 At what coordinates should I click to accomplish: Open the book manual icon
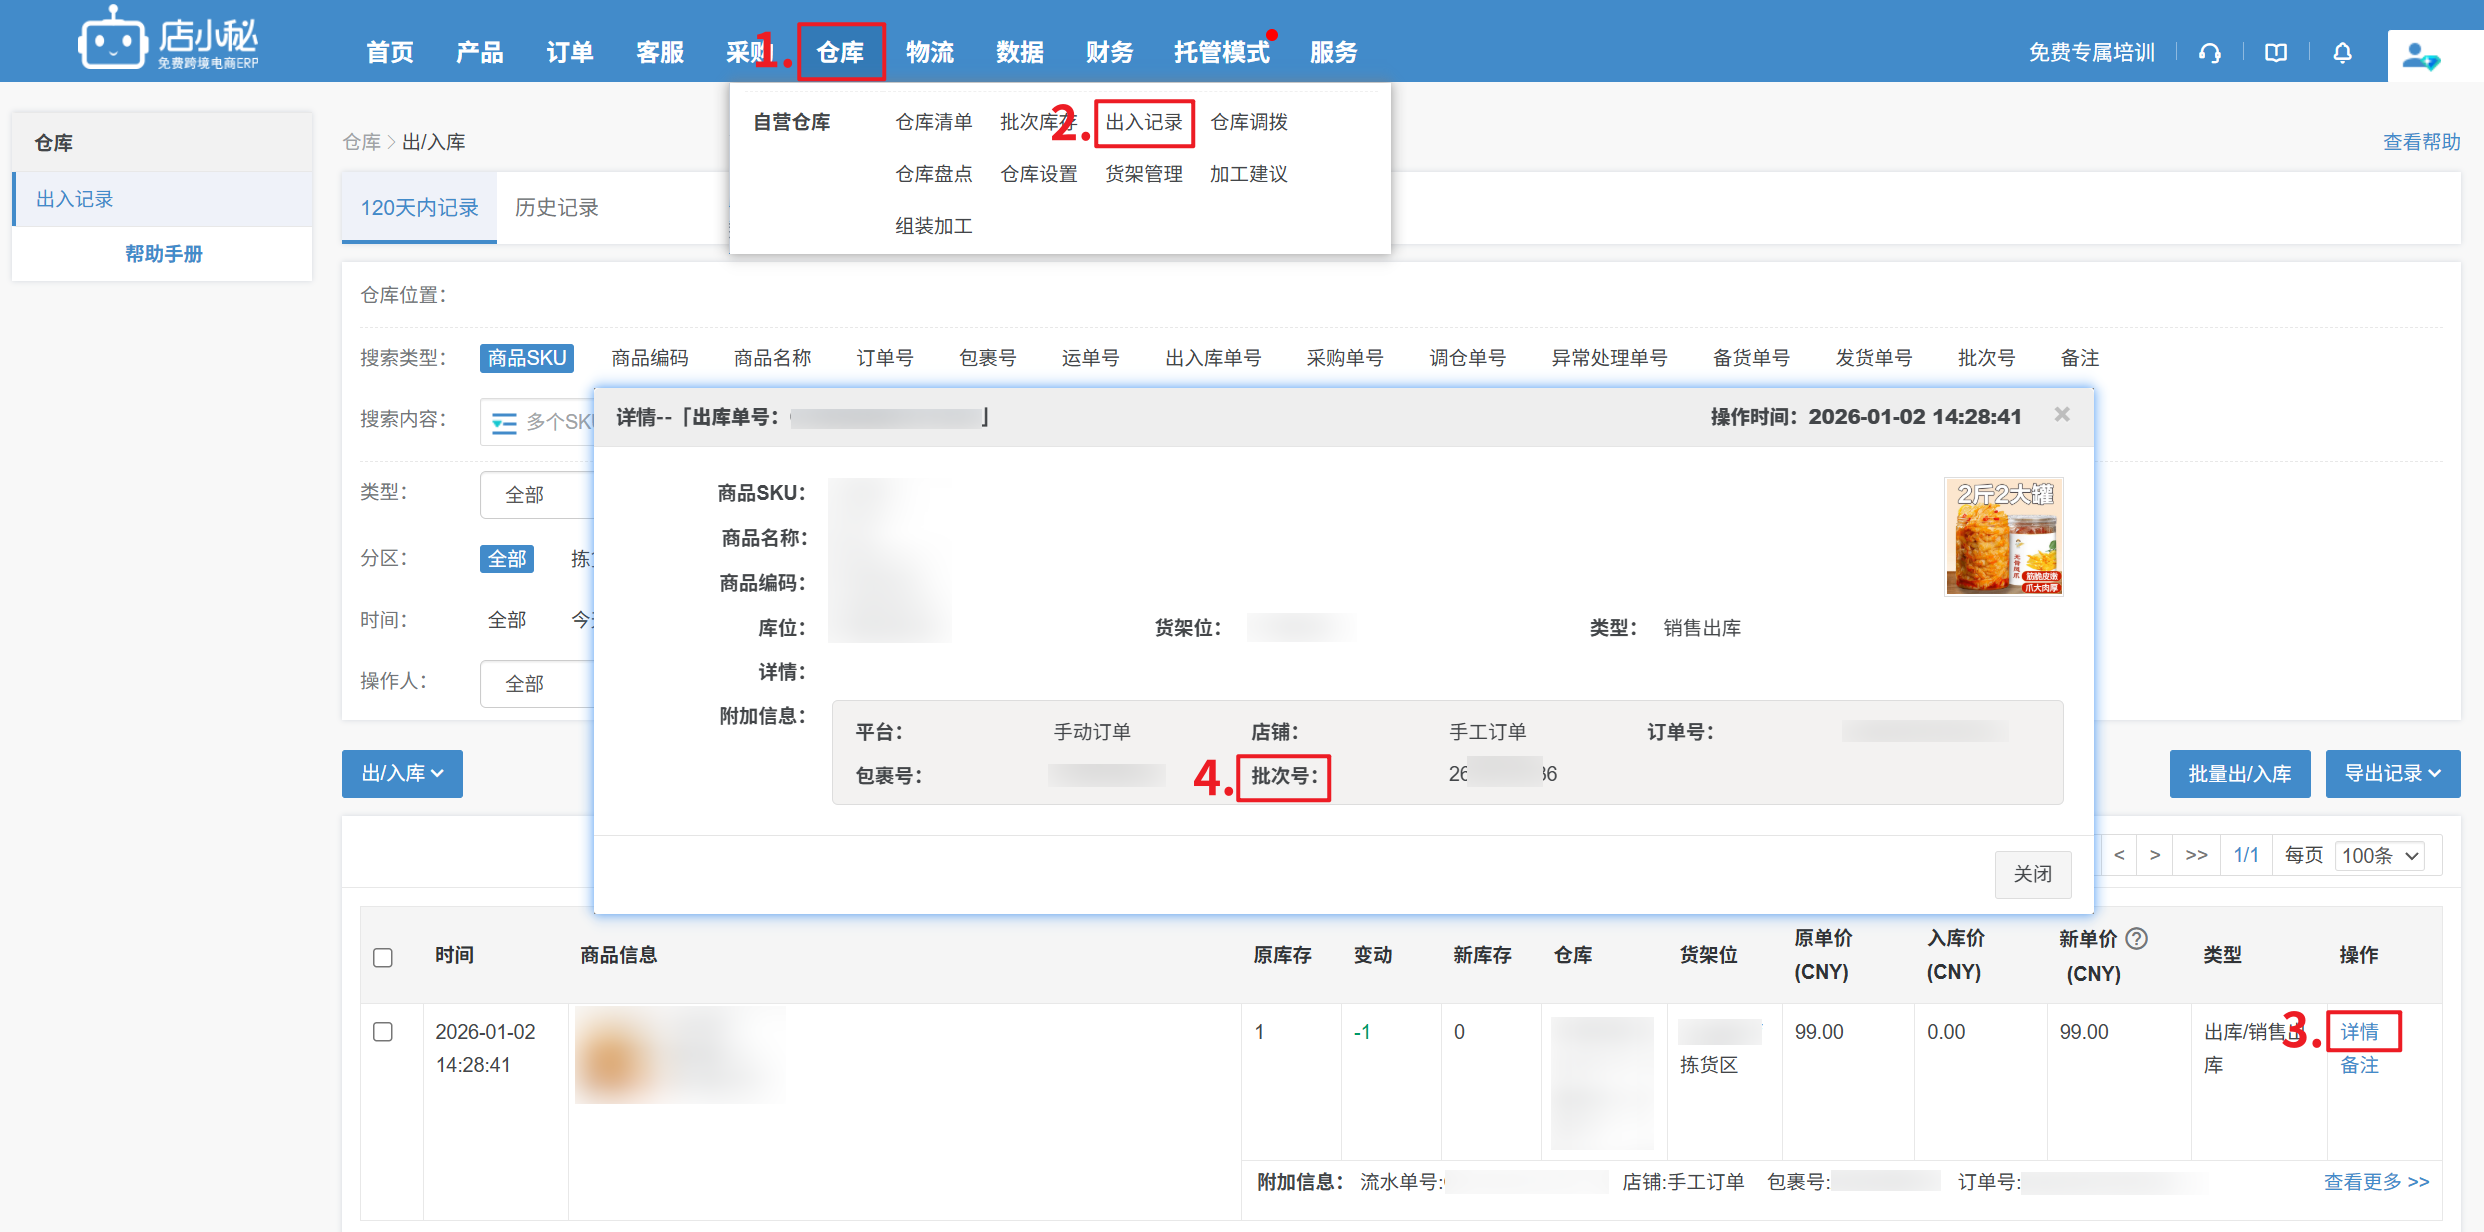tap(2276, 53)
